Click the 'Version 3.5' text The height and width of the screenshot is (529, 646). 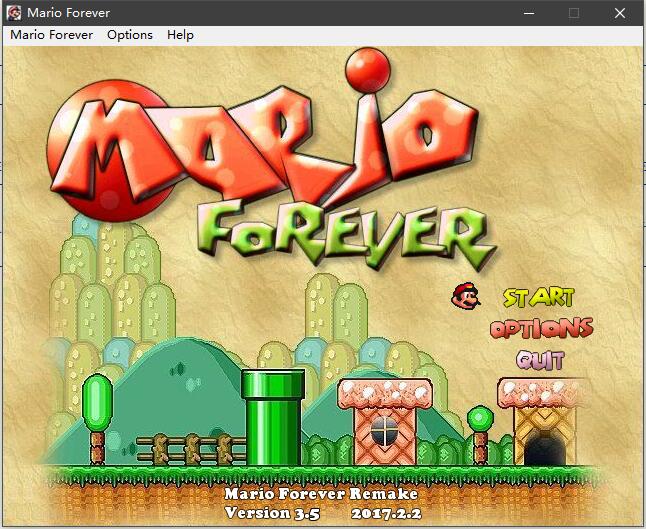coord(272,513)
